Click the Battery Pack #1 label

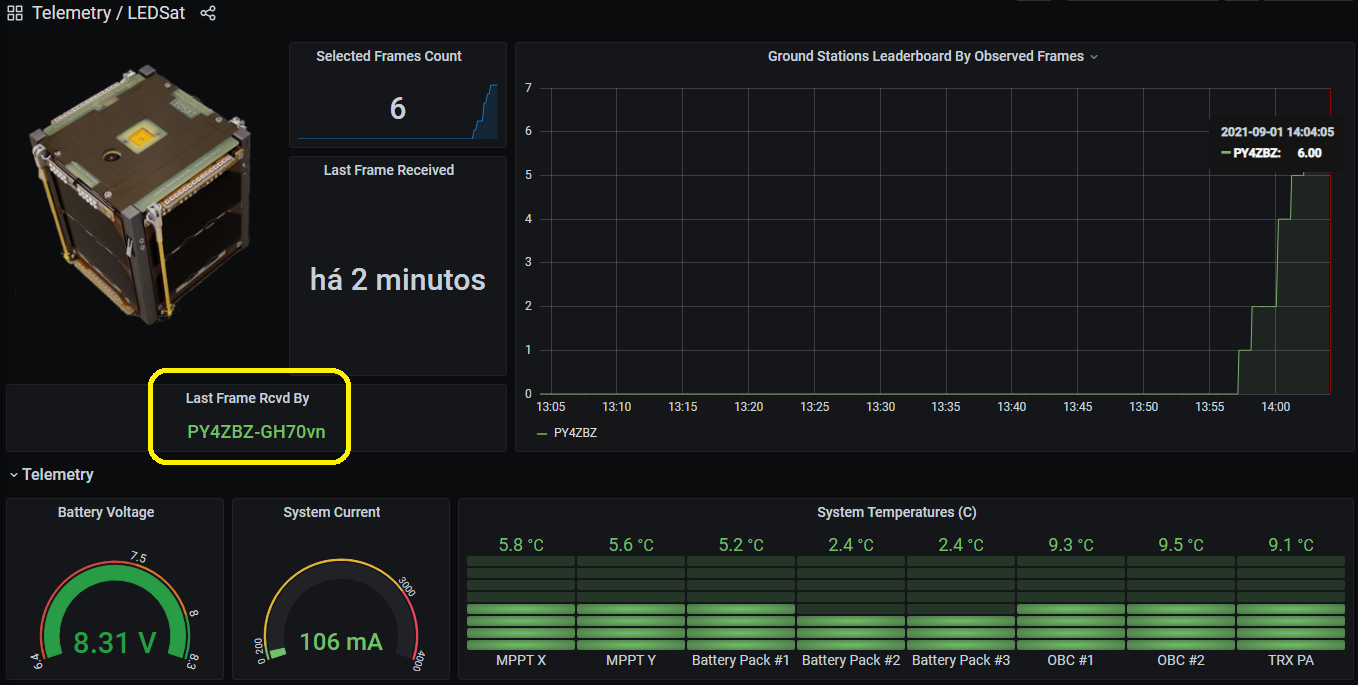click(741, 661)
